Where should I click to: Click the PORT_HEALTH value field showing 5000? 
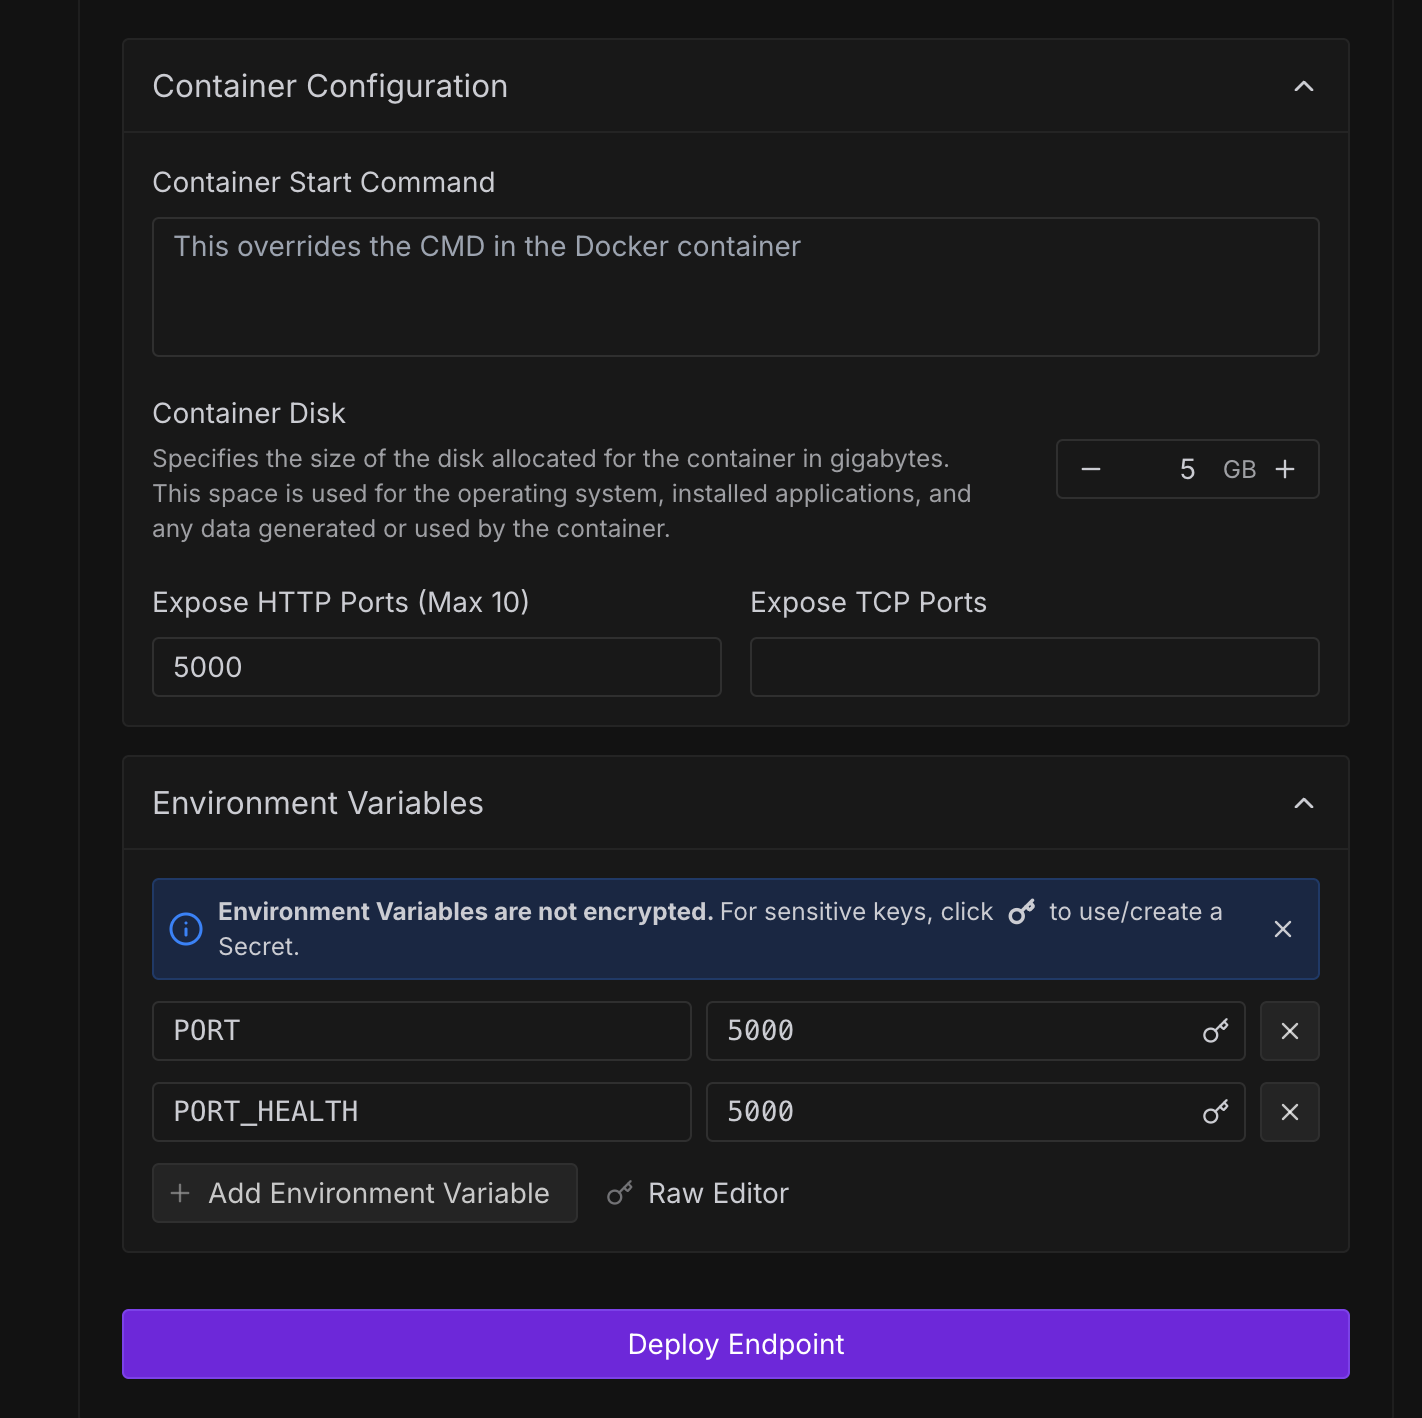pos(950,1112)
